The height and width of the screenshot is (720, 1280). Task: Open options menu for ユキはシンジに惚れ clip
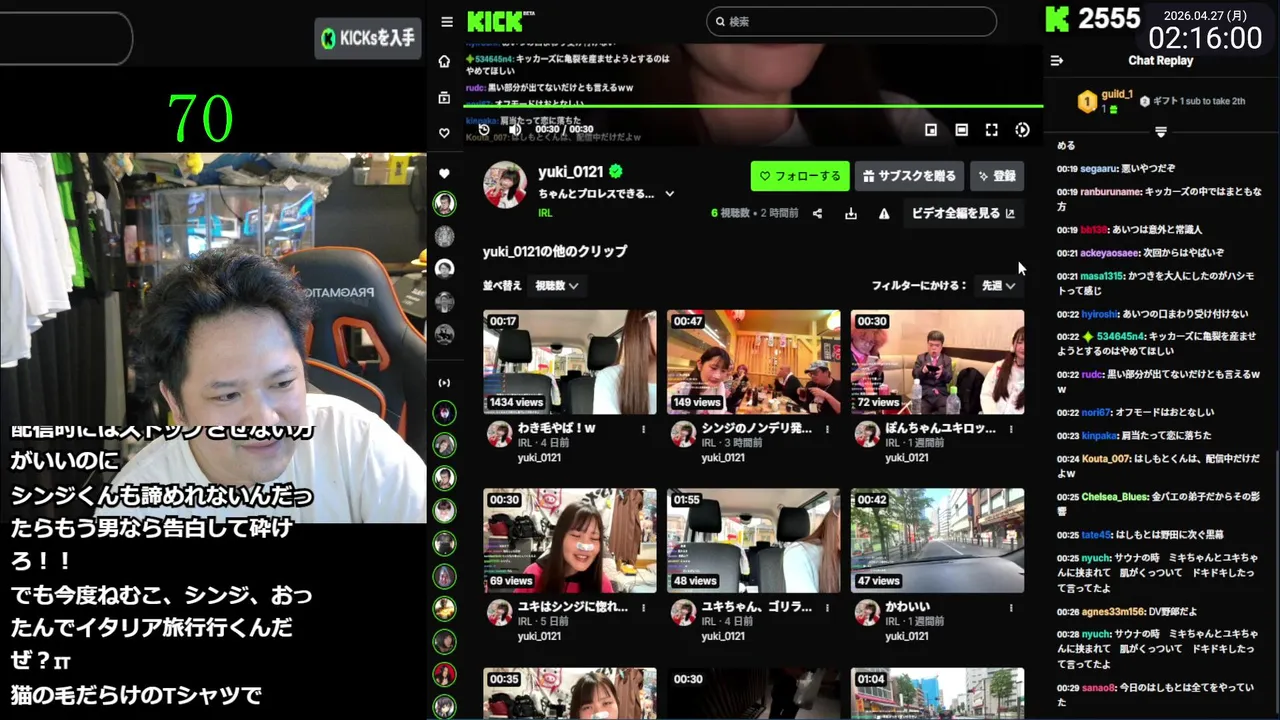(x=643, y=608)
